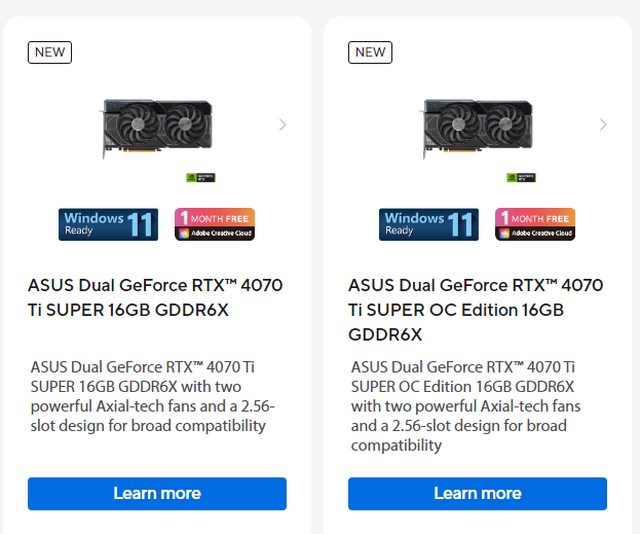Select the Windows 11 Ready badge on the OC Edition card
Screen dimensions: 640x534
[428, 224]
